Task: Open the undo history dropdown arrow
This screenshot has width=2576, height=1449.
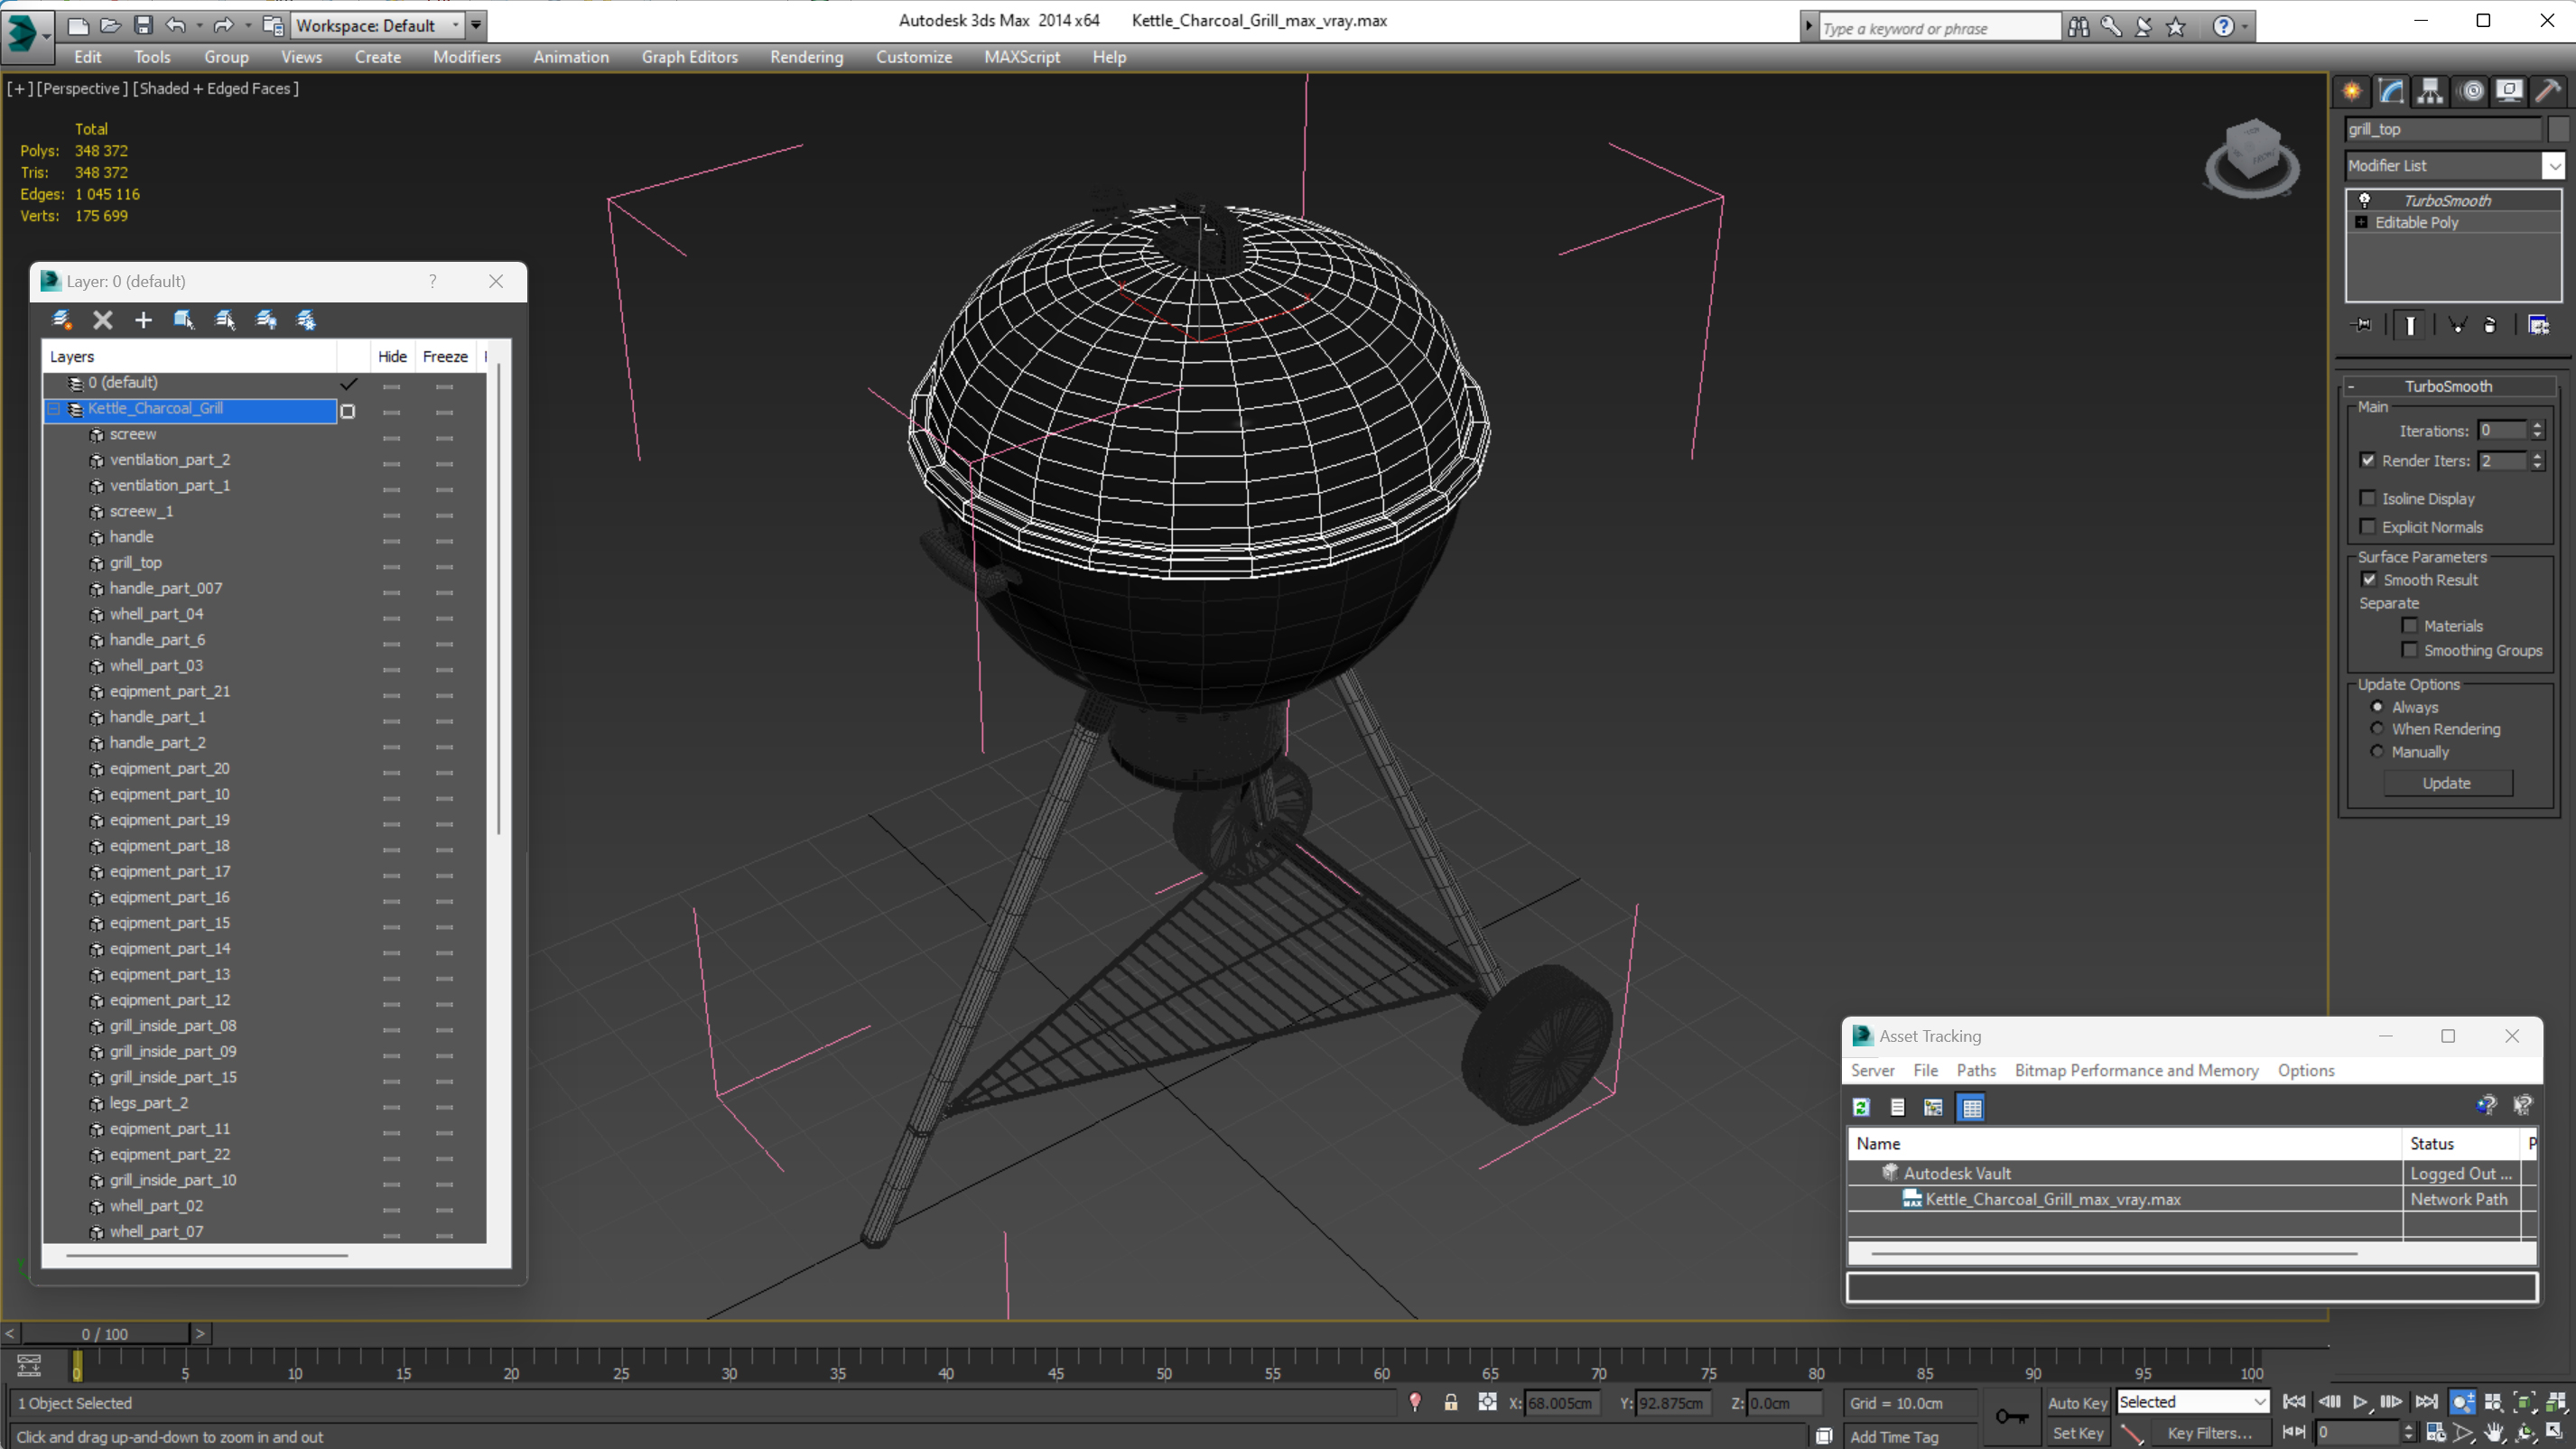Action: coord(199,25)
